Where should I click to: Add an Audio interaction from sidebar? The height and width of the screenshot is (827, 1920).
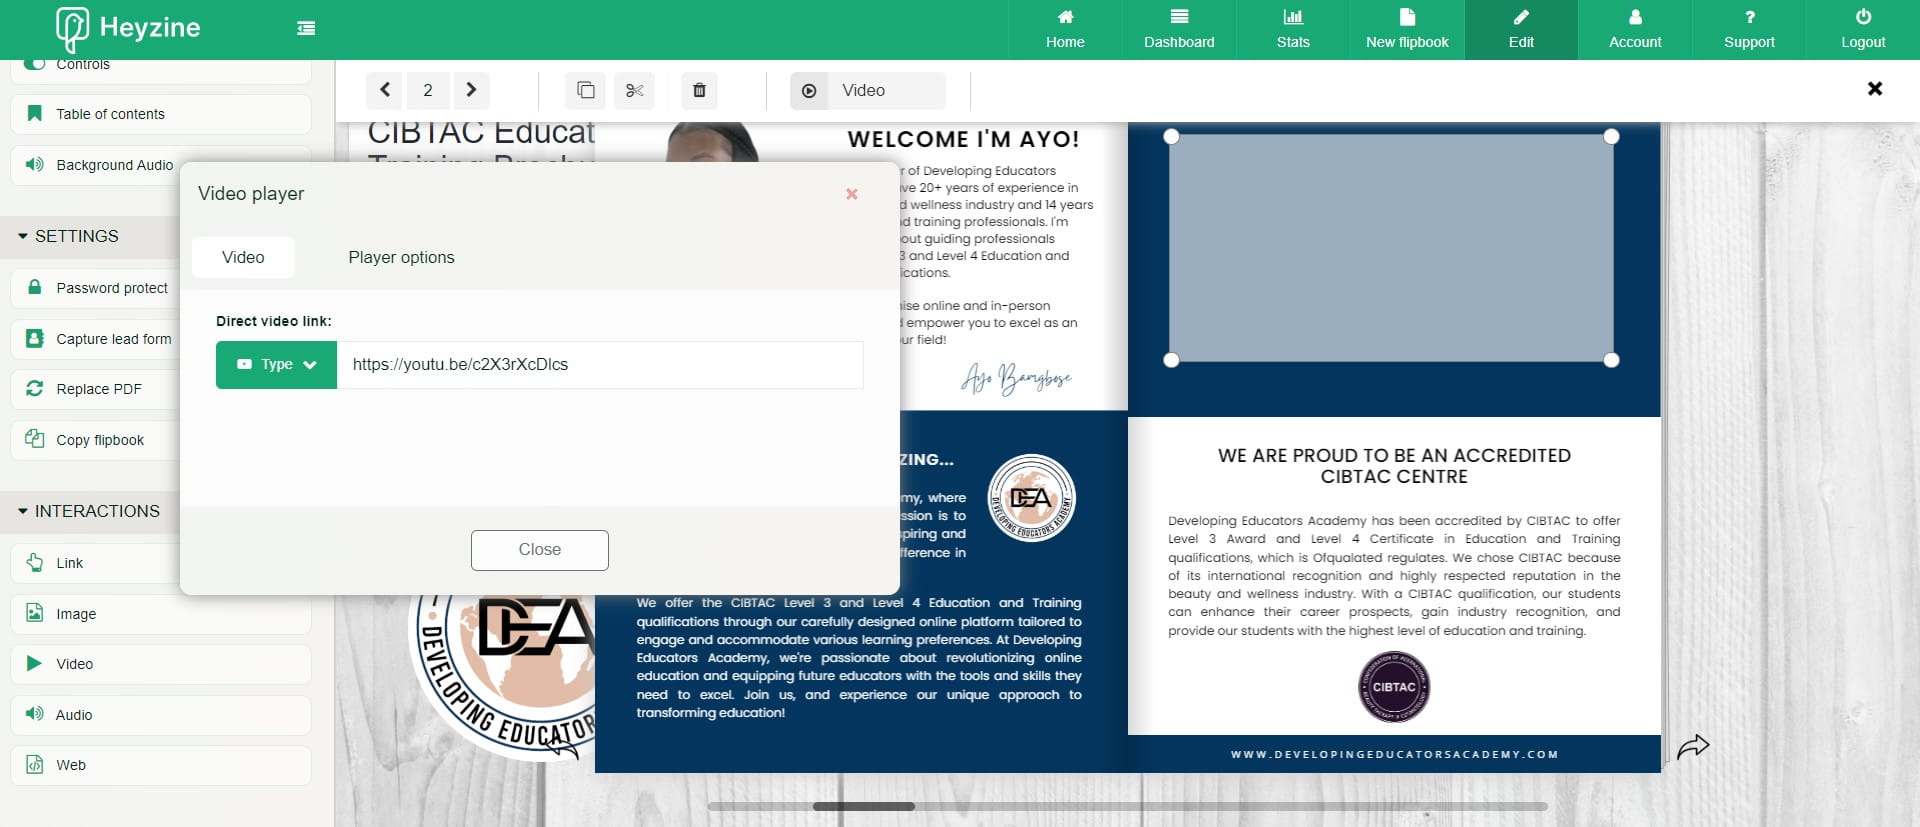click(x=74, y=715)
